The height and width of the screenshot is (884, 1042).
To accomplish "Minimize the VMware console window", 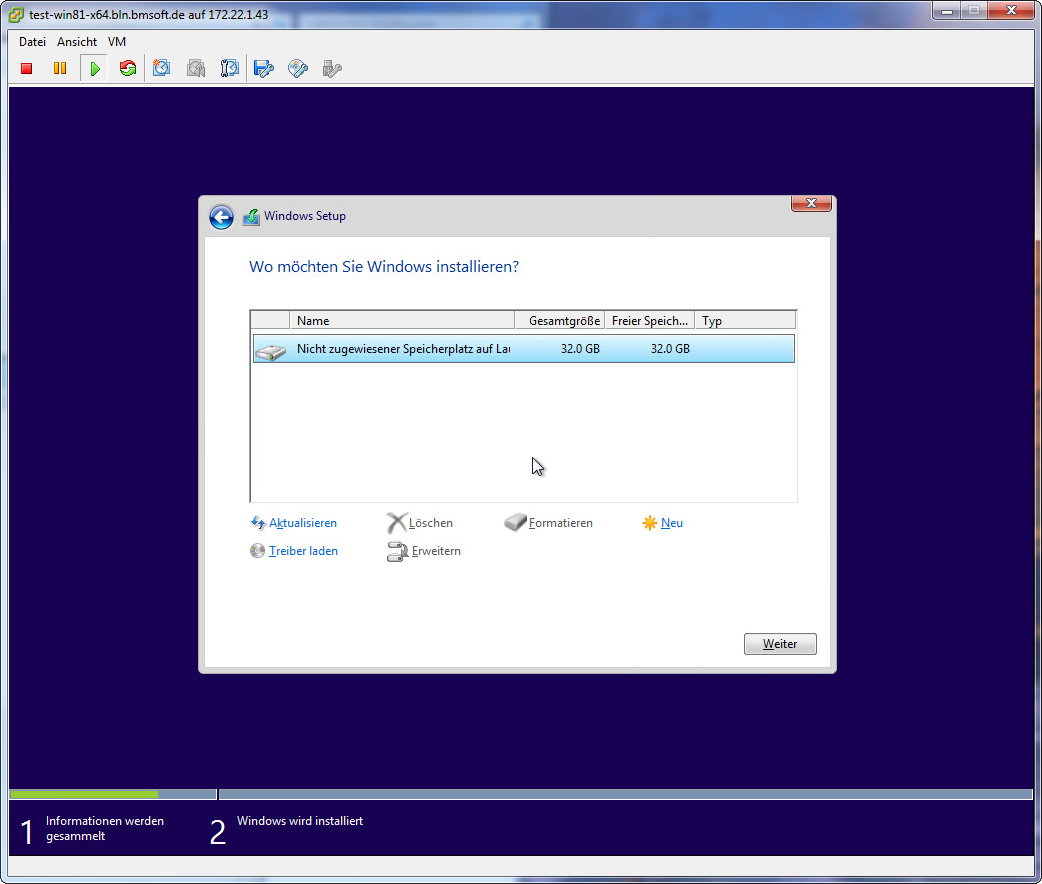I will click(x=947, y=11).
